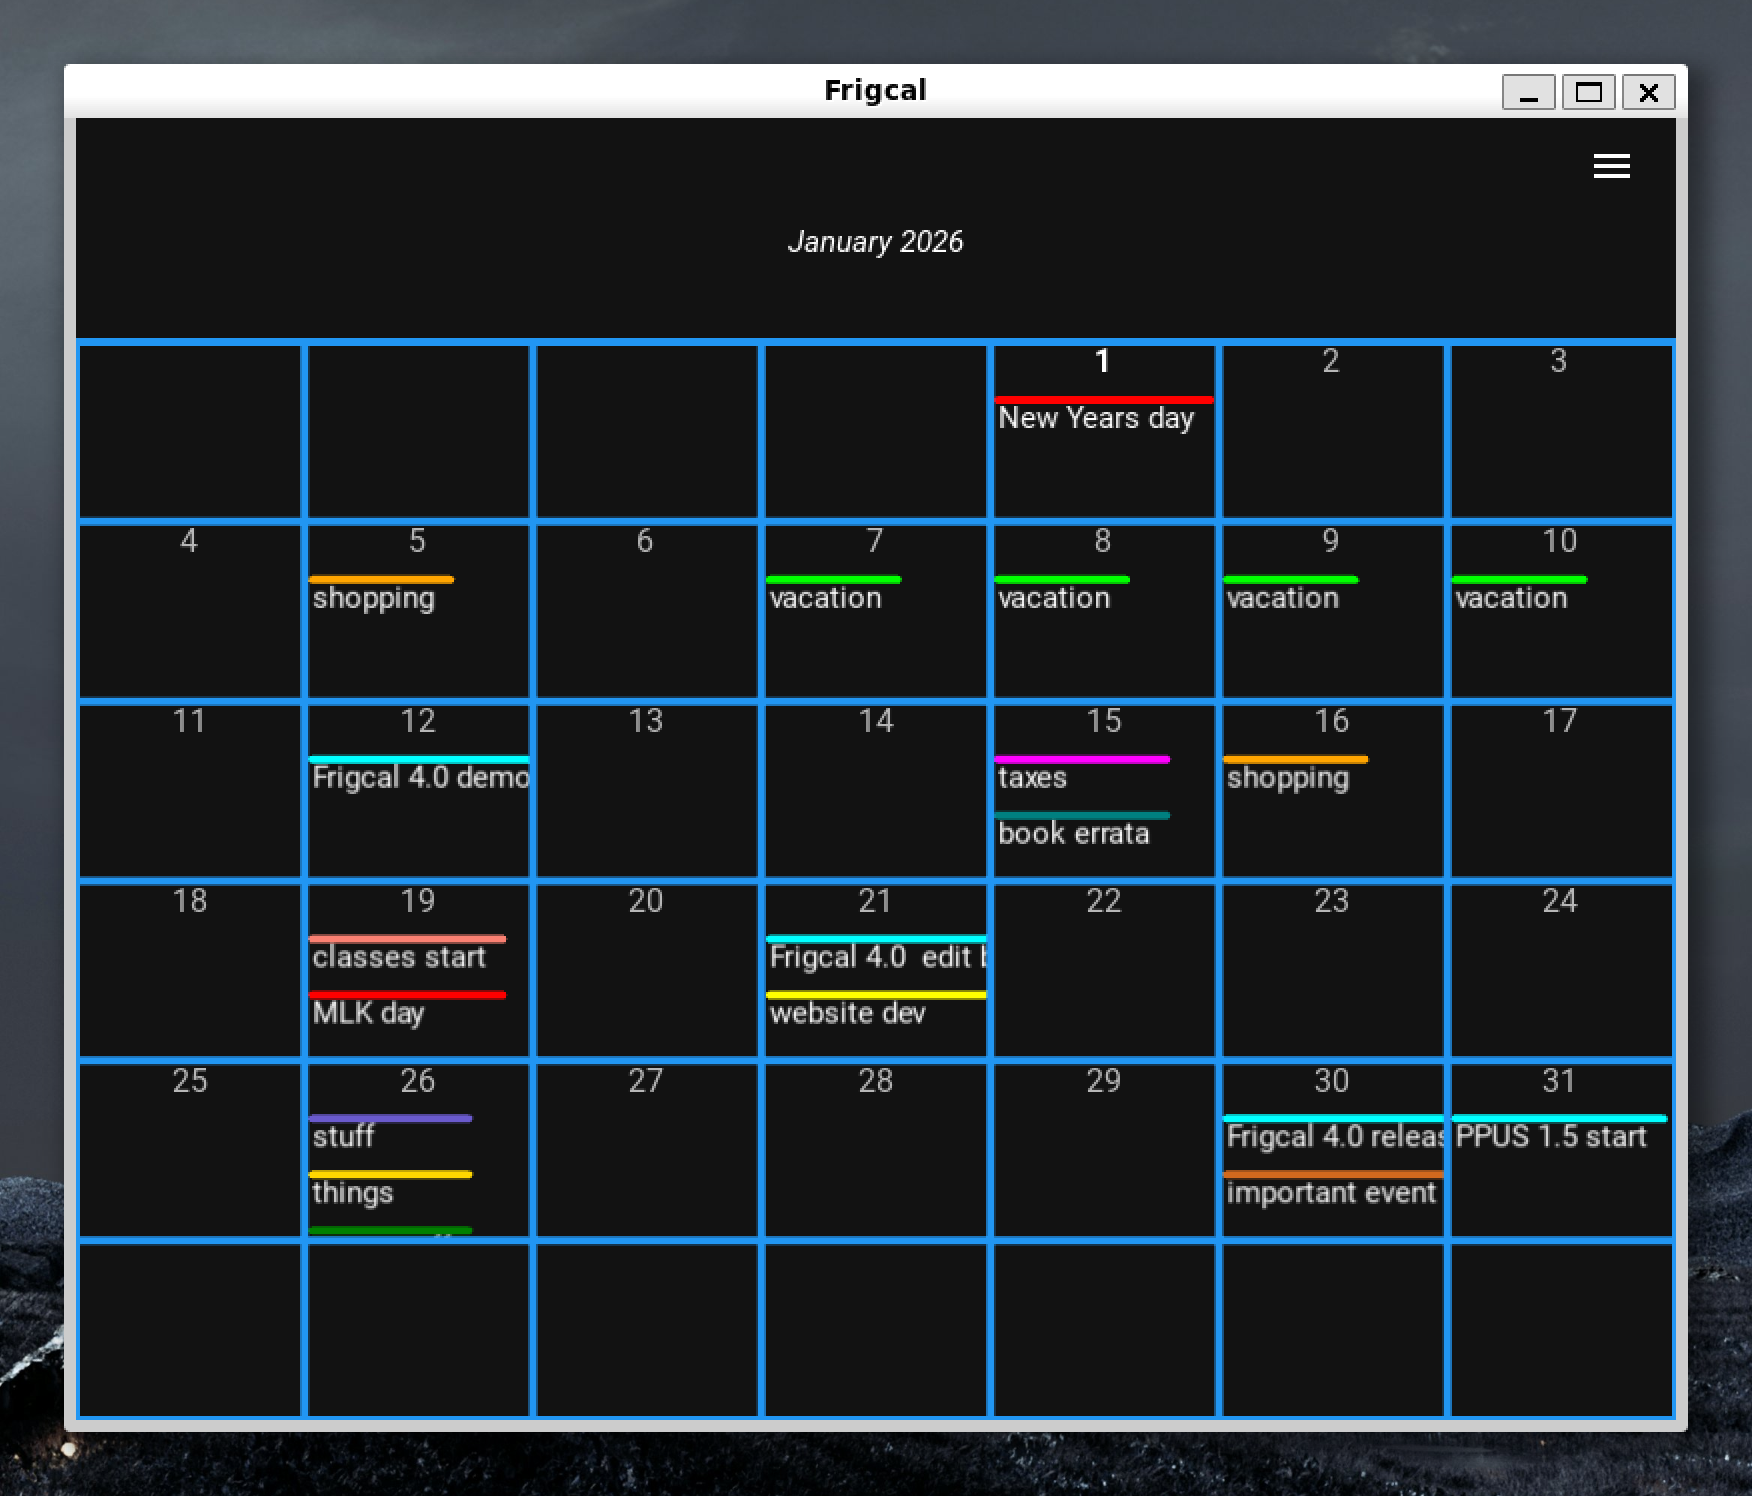The height and width of the screenshot is (1496, 1752).
Task: Select the MLK day event
Action: click(368, 1014)
